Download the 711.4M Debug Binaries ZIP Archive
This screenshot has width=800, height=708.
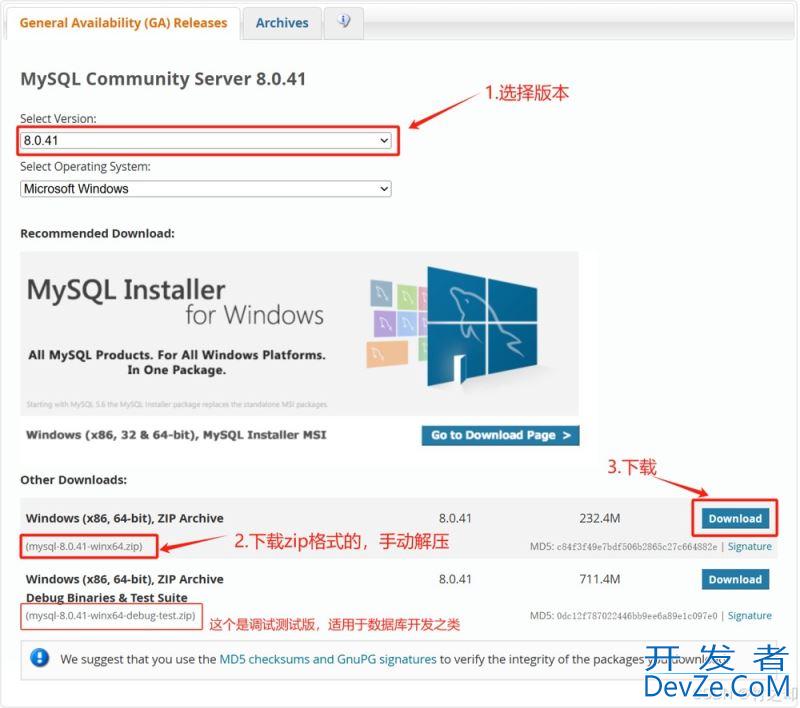click(x=735, y=579)
